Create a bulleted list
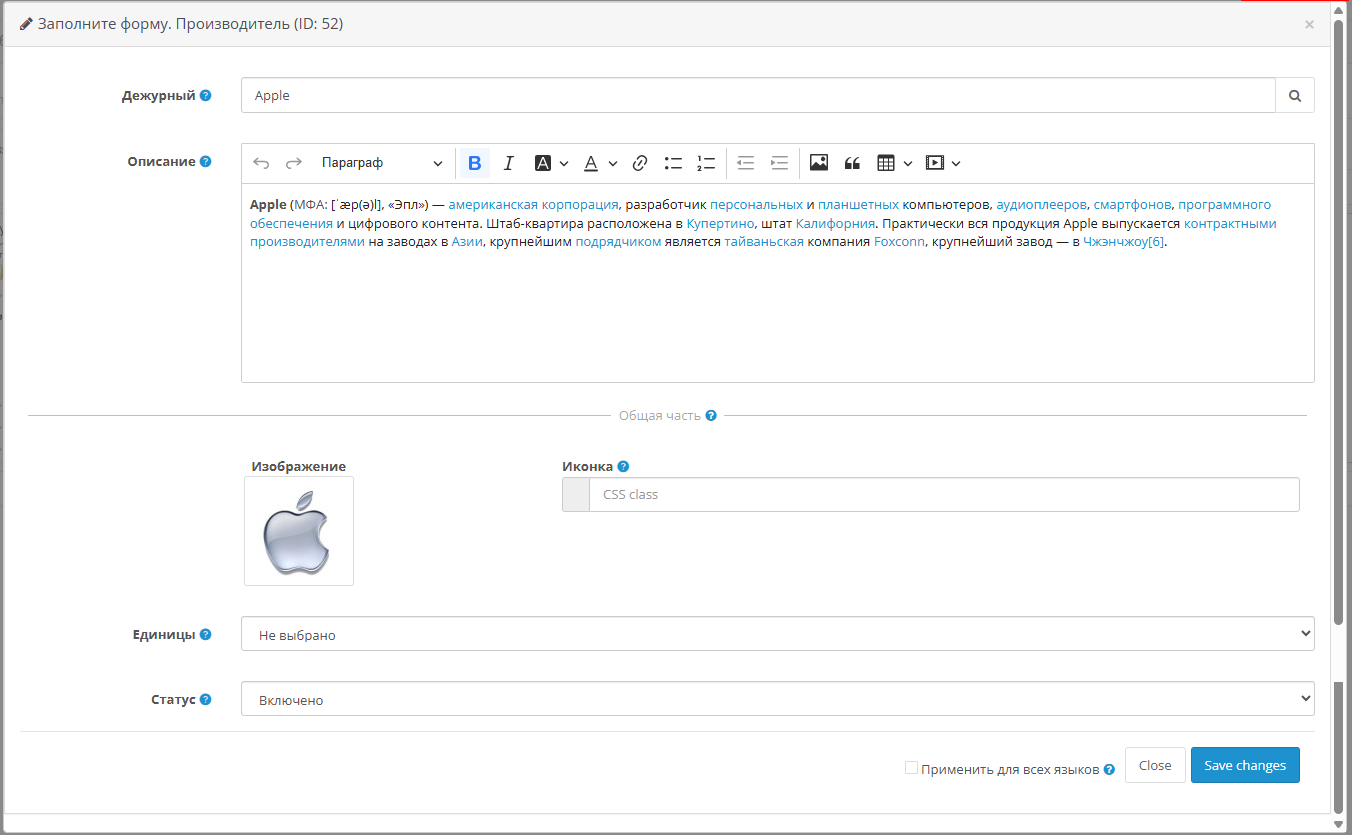 (x=673, y=163)
